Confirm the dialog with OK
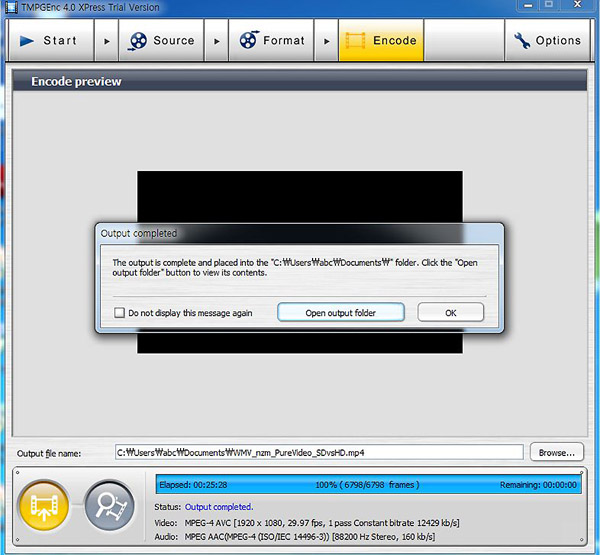Screen dimensions: 600x555 tap(450, 313)
